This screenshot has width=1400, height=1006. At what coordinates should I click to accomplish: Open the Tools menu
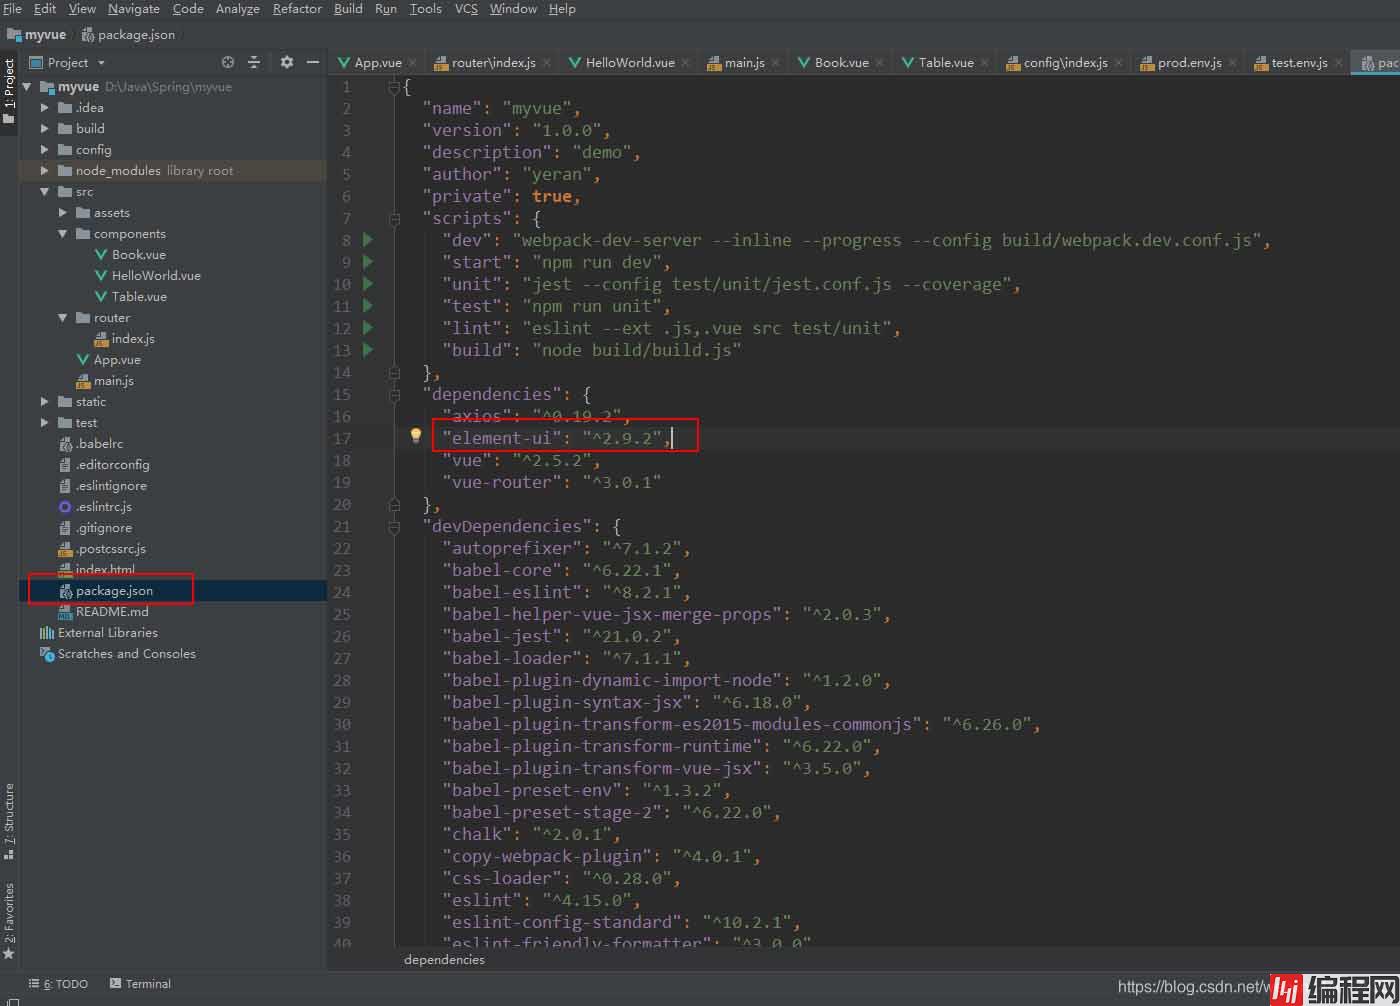[x=425, y=8]
